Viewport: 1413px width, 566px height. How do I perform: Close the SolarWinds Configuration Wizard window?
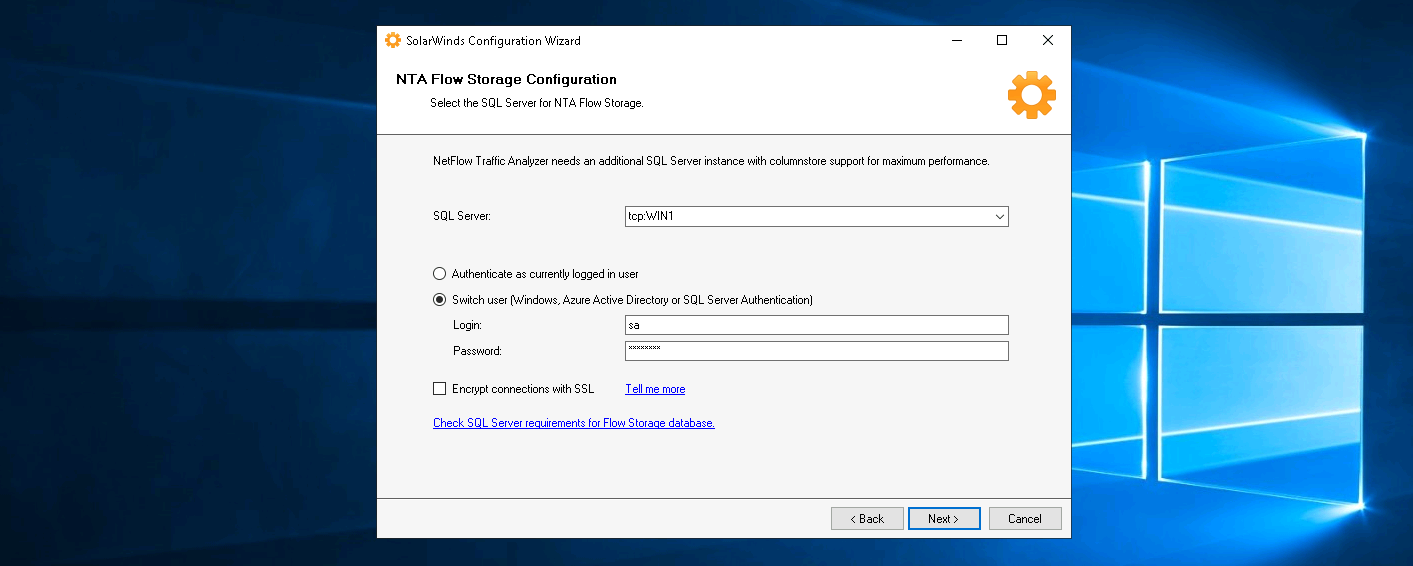pyautogui.click(x=1047, y=41)
